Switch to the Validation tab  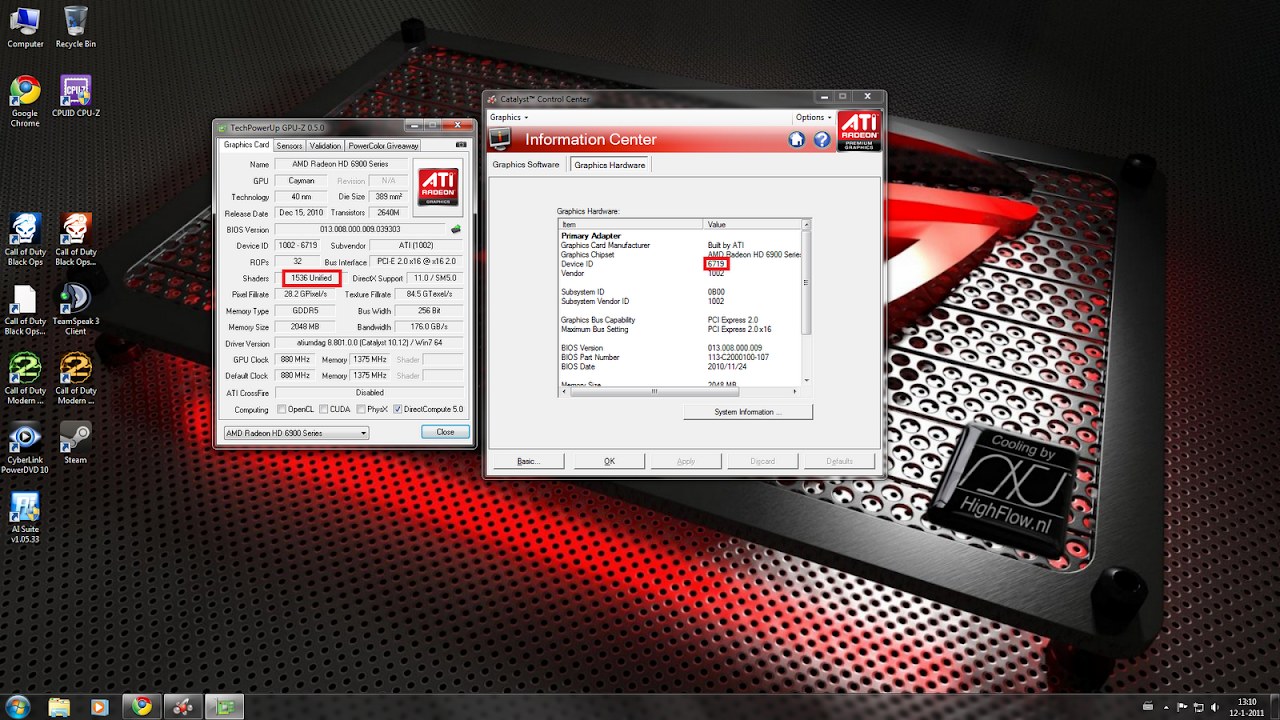tap(325, 146)
